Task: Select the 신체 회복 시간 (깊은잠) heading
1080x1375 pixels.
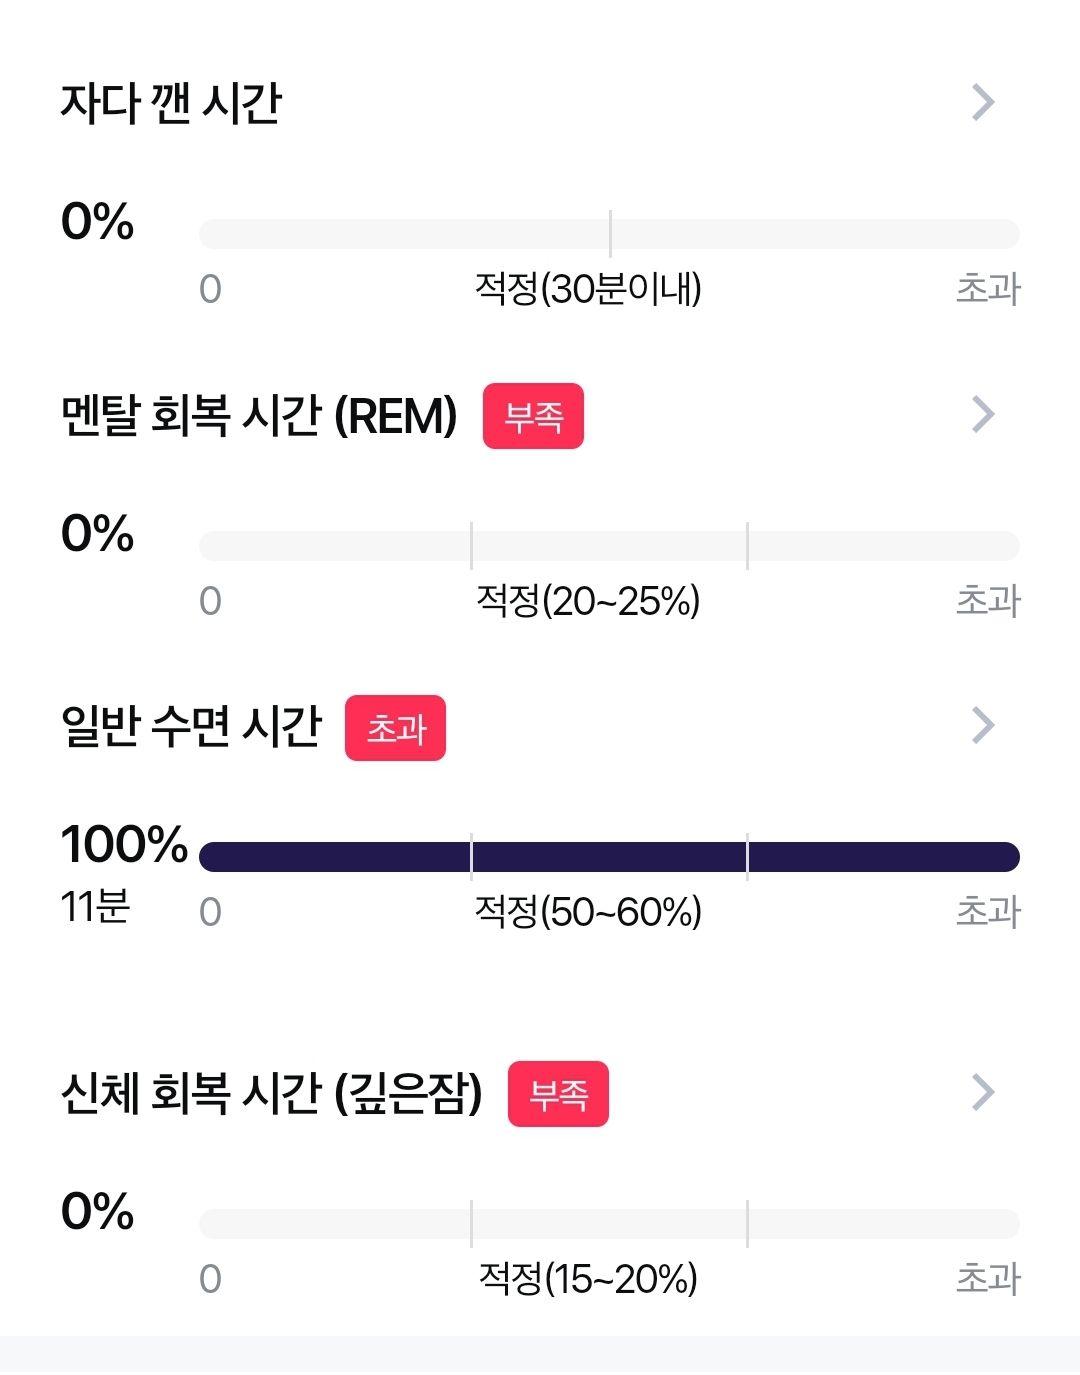Action: (x=271, y=1093)
